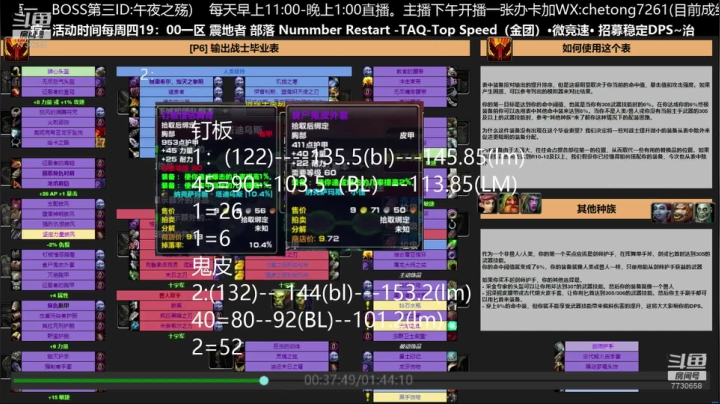The width and height of the screenshot is (720, 404).
Task: Select yellow row 坚定力量披风
Action: tap(58, 234)
